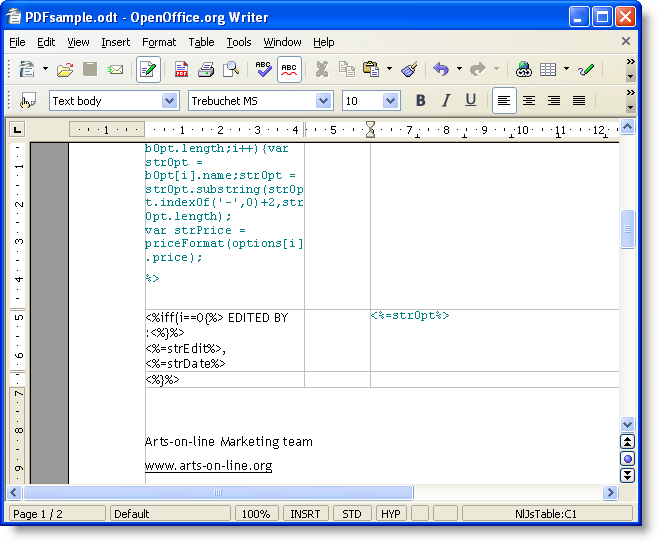The width and height of the screenshot is (658, 542).
Task: Open the Table menu
Action: (201, 42)
